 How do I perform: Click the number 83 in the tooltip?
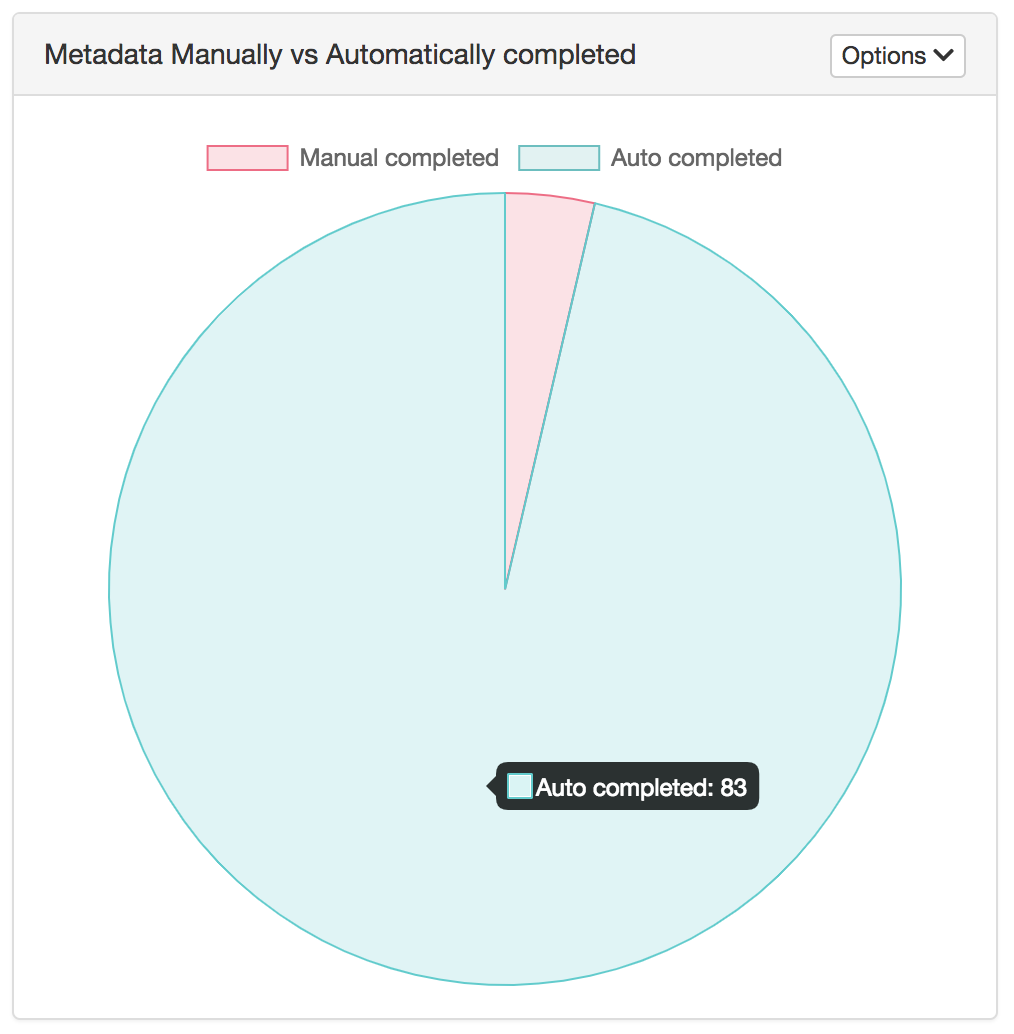point(733,788)
